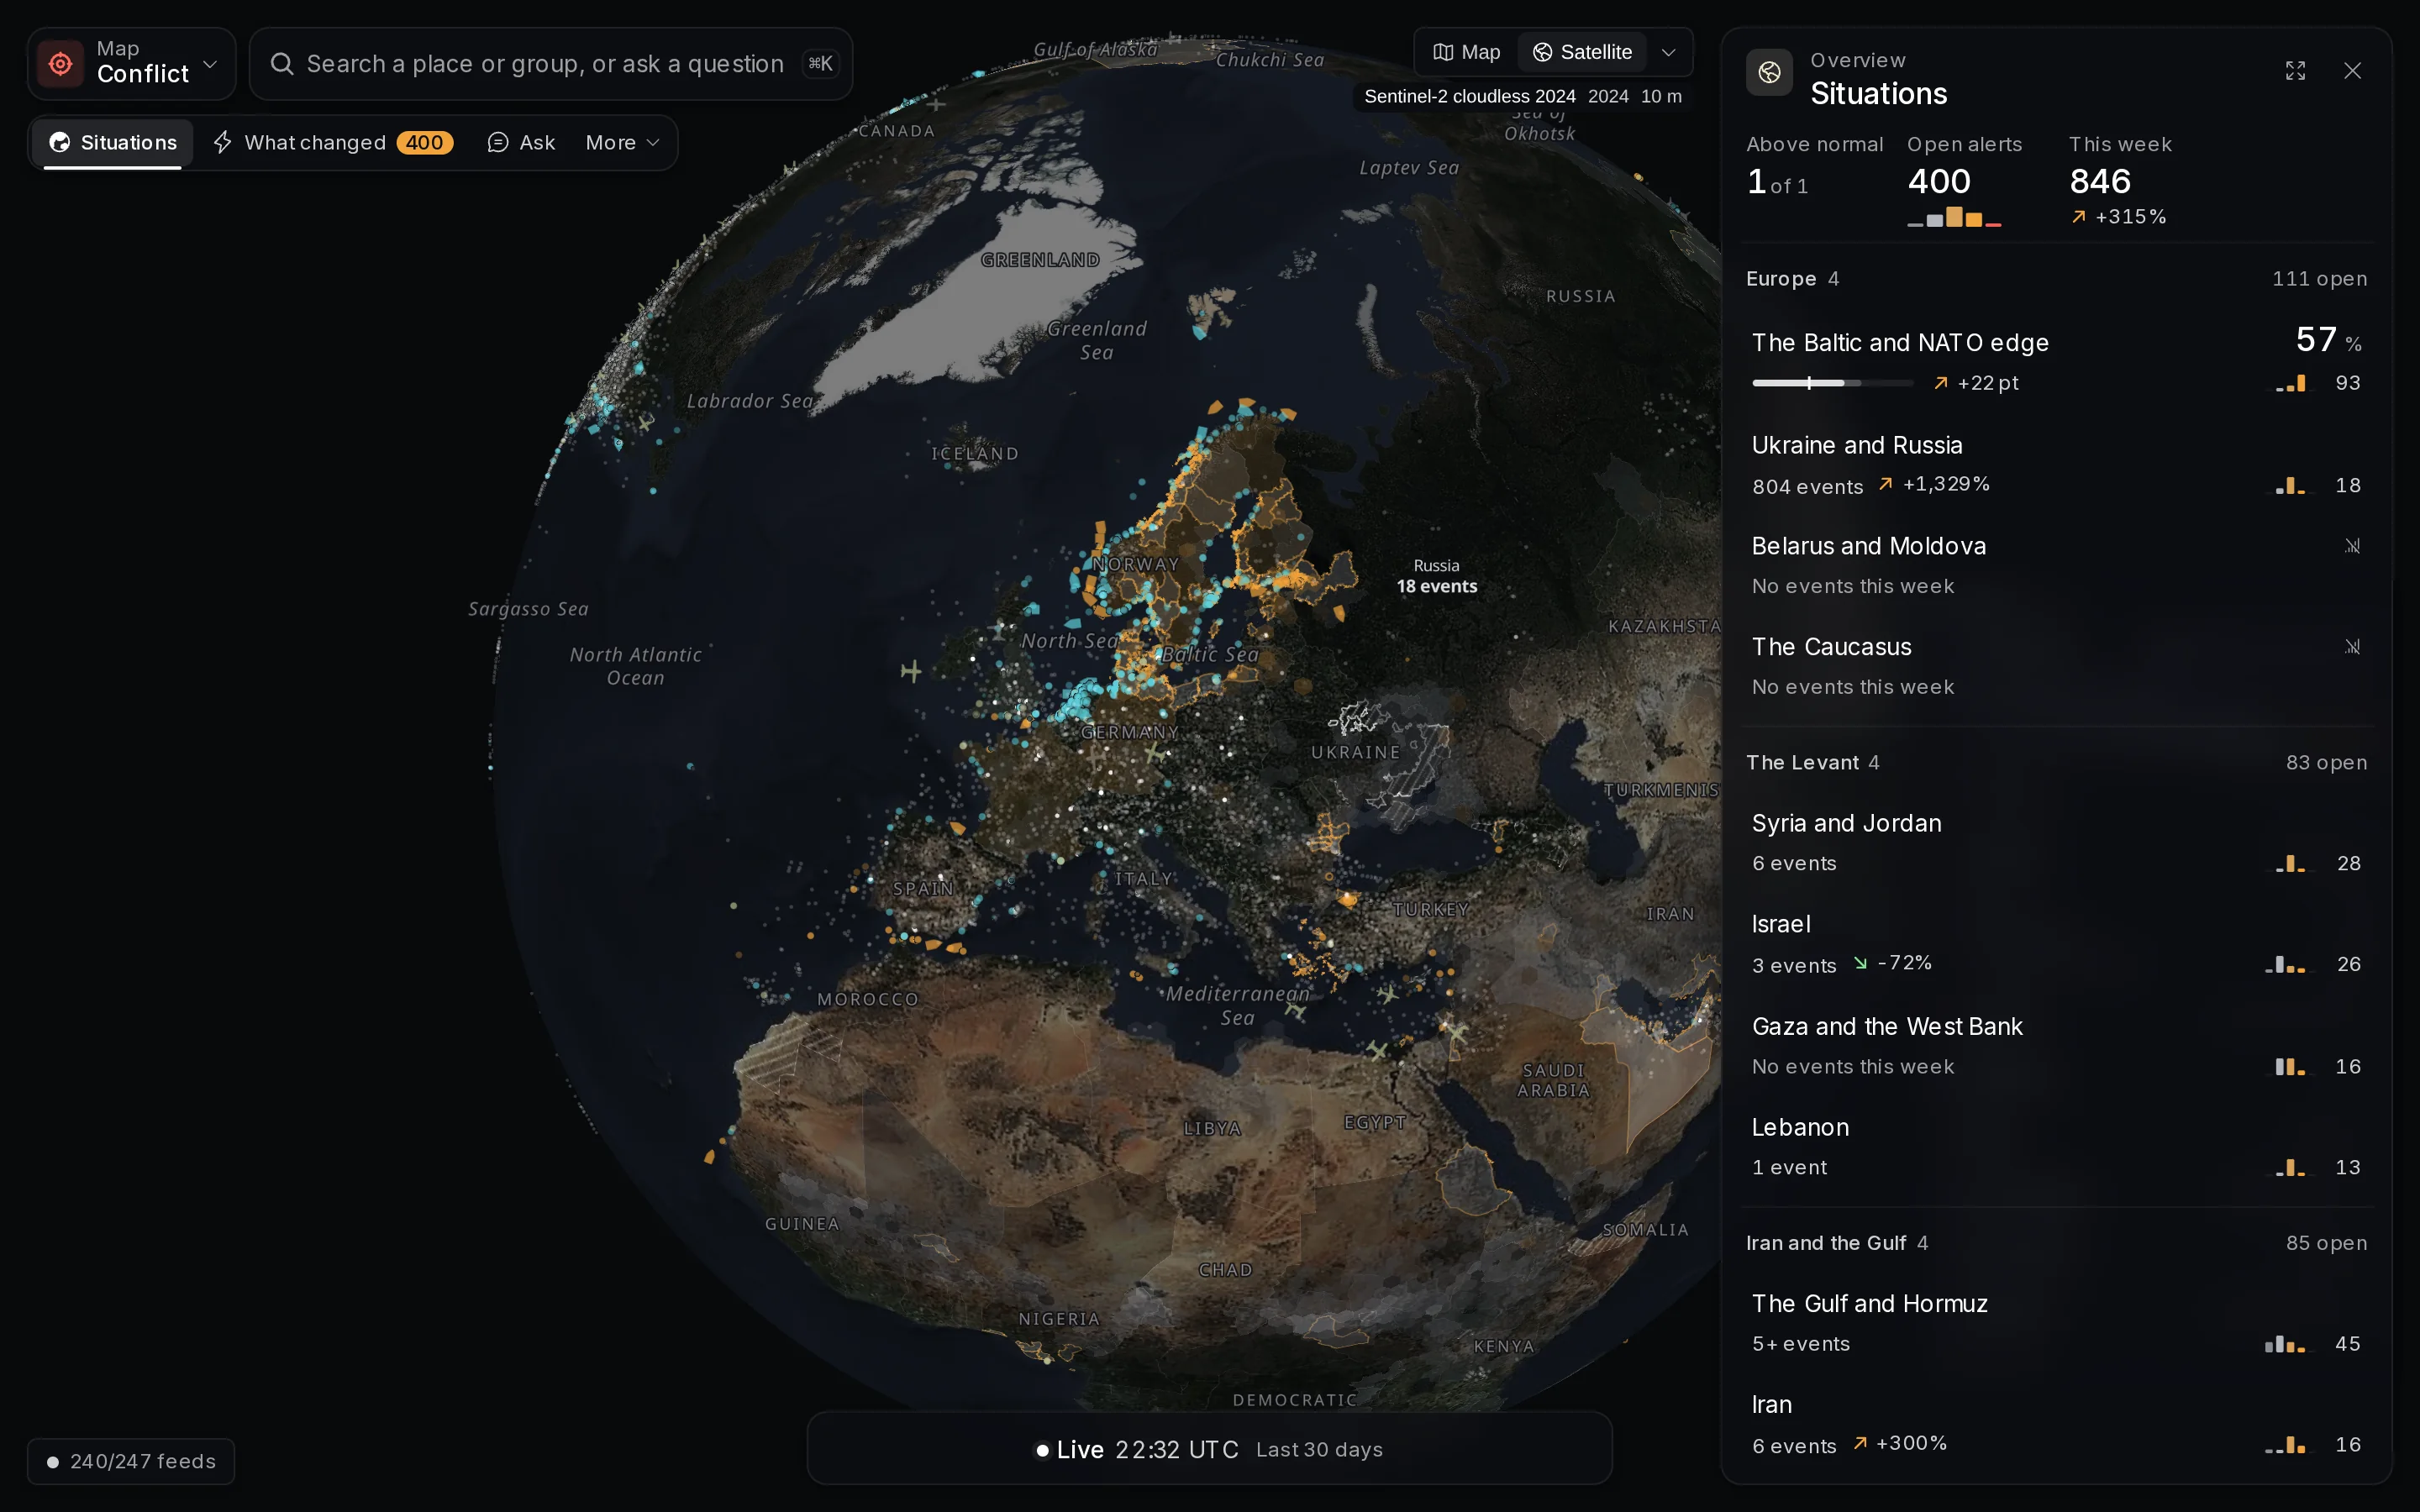
Task: Click the feeds status dot indicator
Action: click(x=53, y=1462)
